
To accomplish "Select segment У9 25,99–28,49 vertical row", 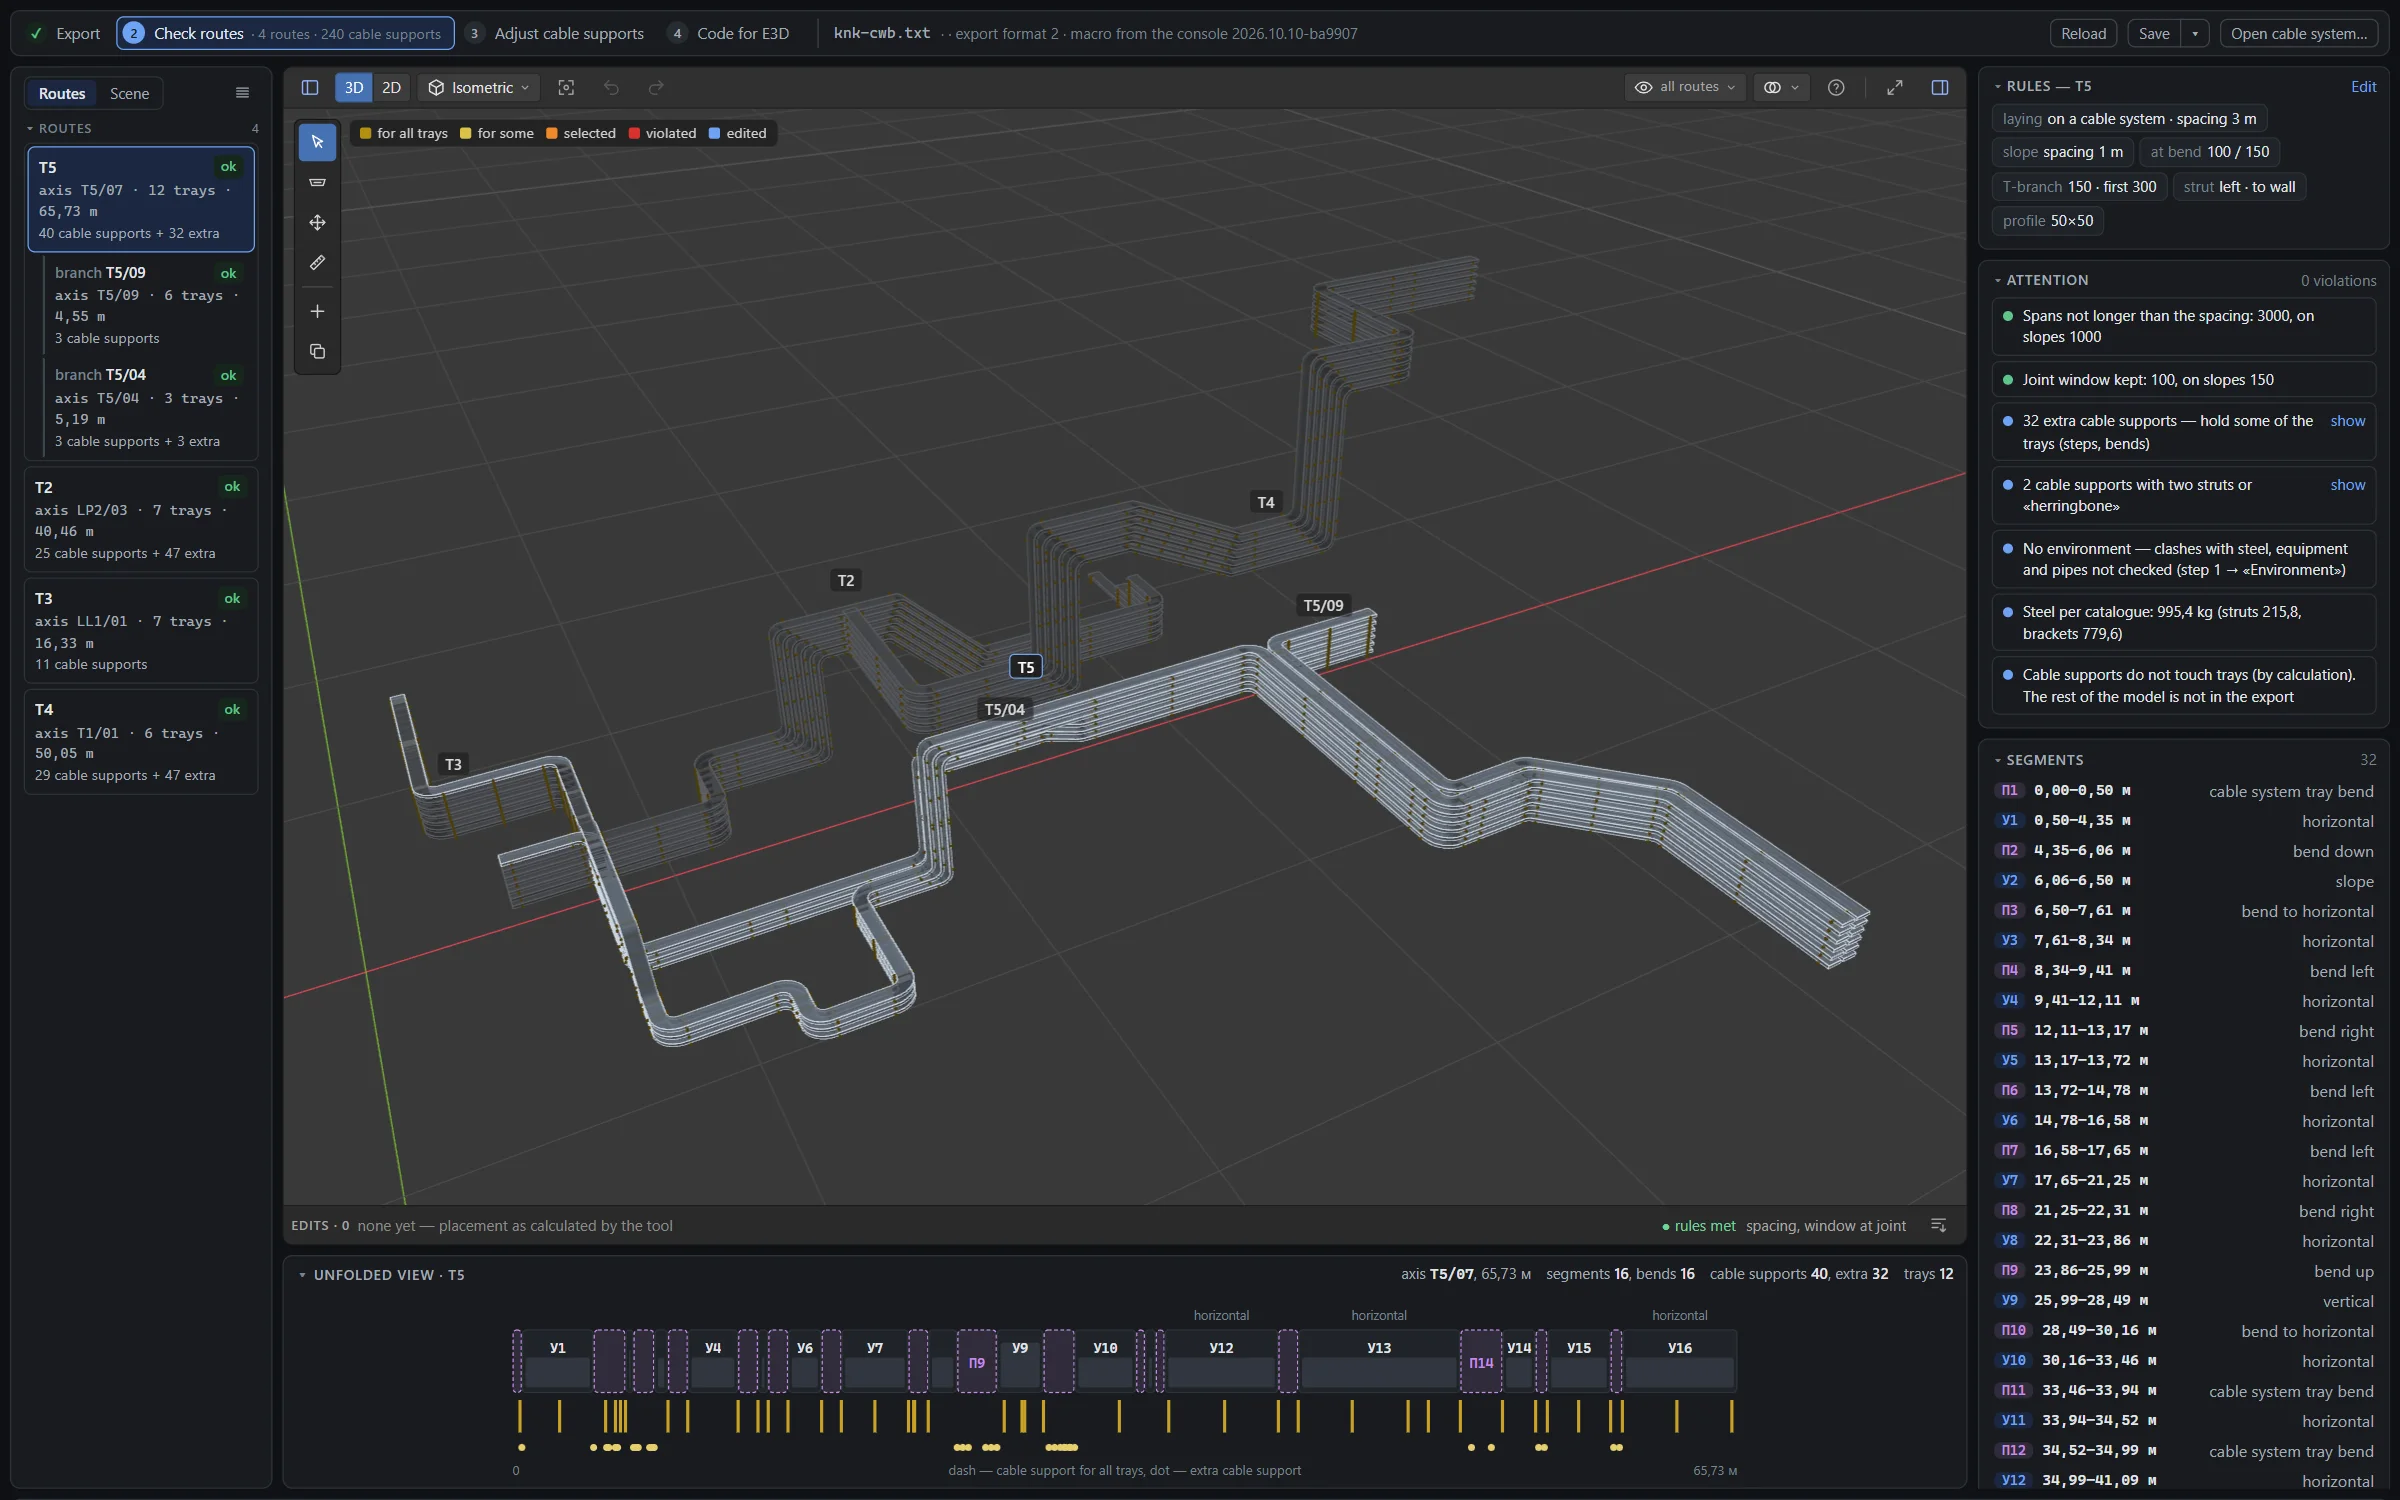I will coord(2184,1301).
